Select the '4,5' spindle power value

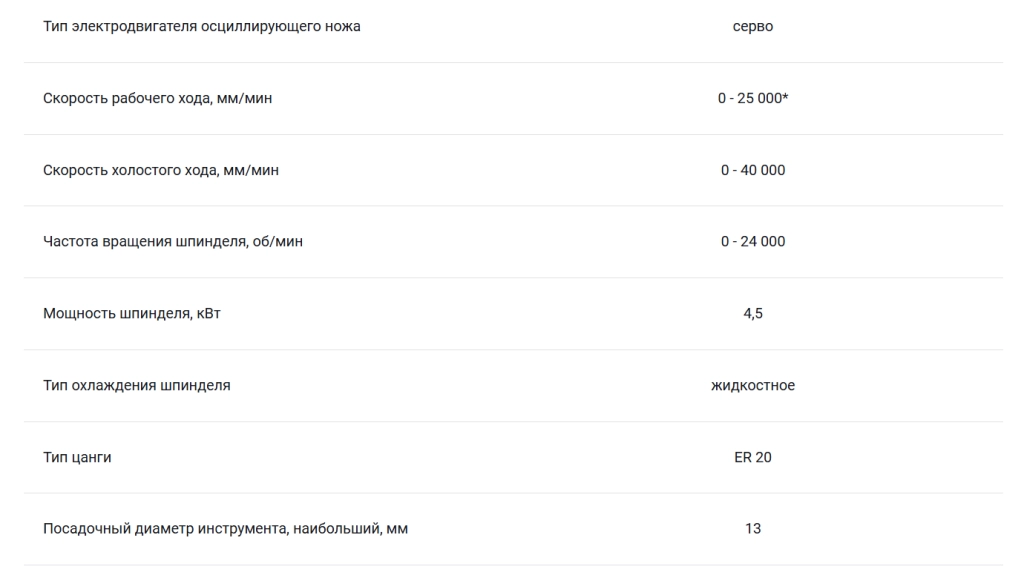(x=752, y=313)
